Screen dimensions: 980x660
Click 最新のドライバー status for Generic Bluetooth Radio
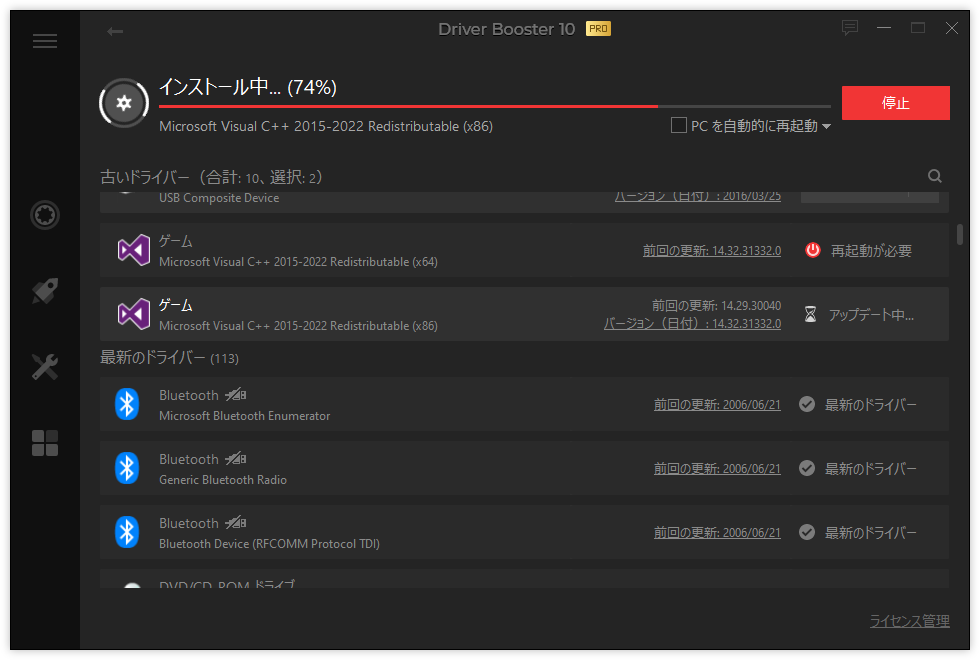(871, 469)
